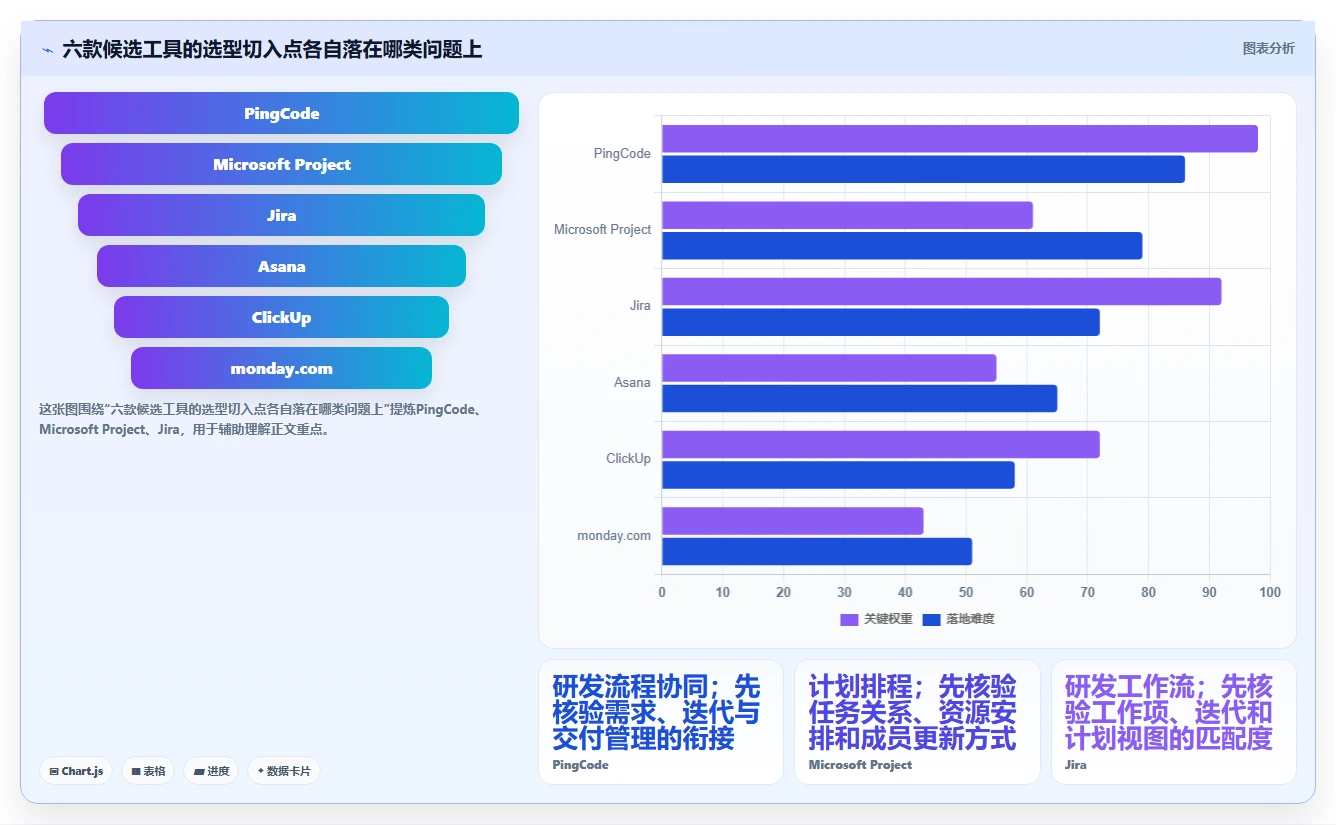Screen dimensions: 1336x825
Task: Click Microsoft Project's purple 关键权重 bar
Action: click(847, 215)
